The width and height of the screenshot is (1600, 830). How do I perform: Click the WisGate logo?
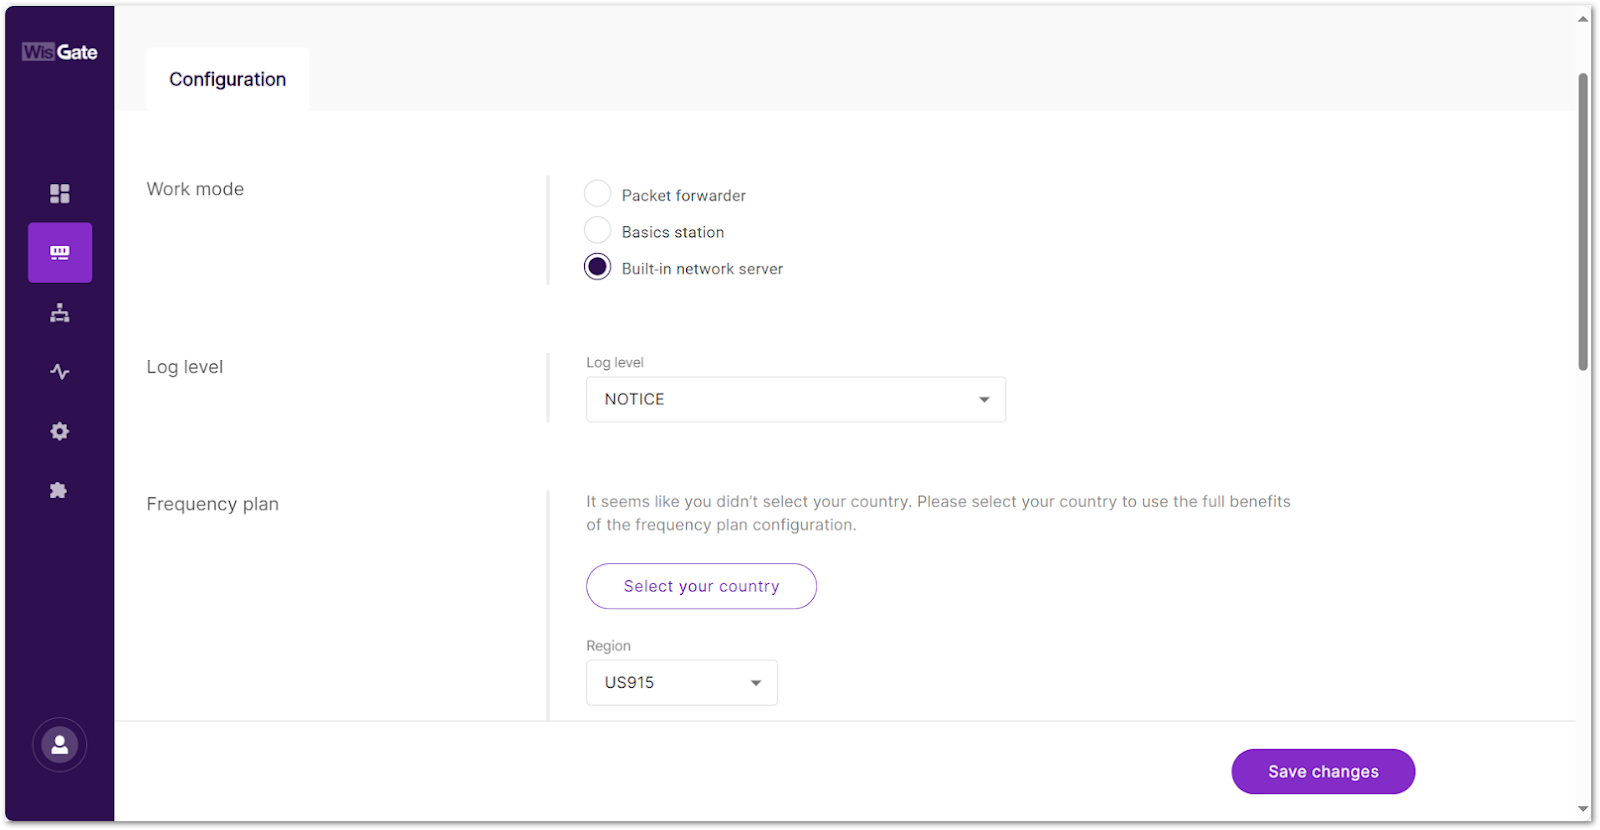[60, 52]
